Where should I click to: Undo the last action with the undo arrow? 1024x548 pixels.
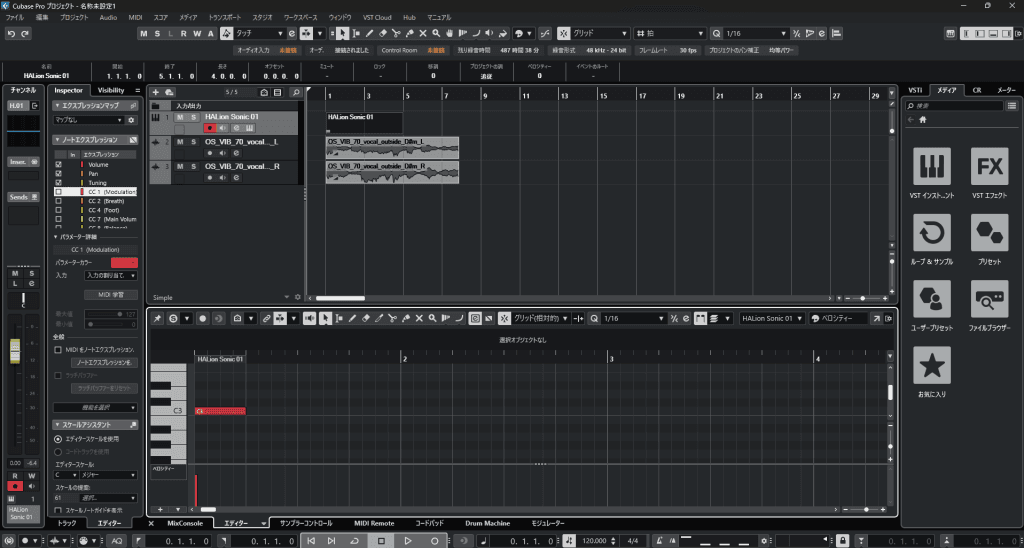[x=11, y=33]
